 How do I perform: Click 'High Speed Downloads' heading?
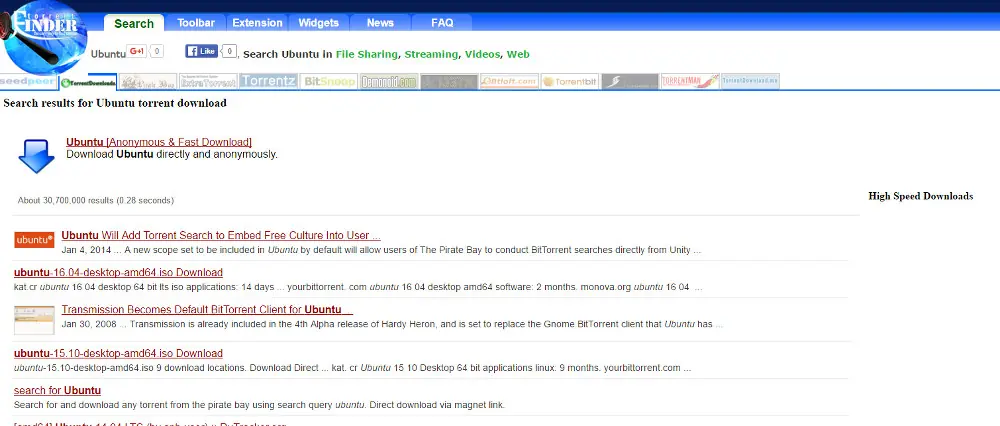[x=920, y=196]
